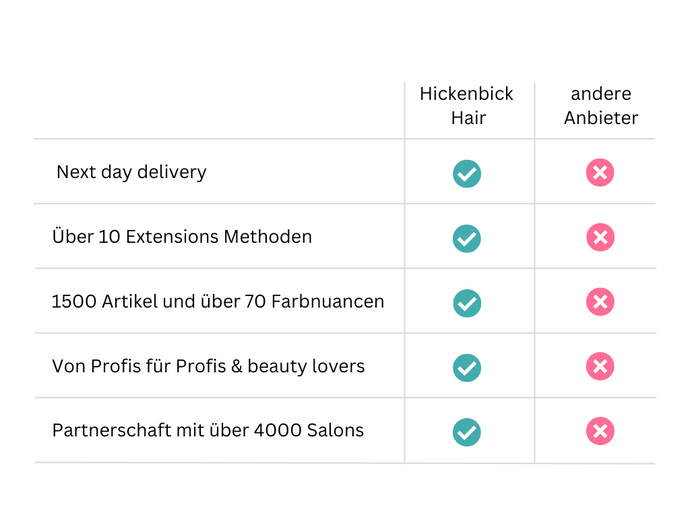Image resolution: width=690 pixels, height=517 pixels.
Task: Click the teal checkmark for Von Profis row
Action: pos(467,368)
